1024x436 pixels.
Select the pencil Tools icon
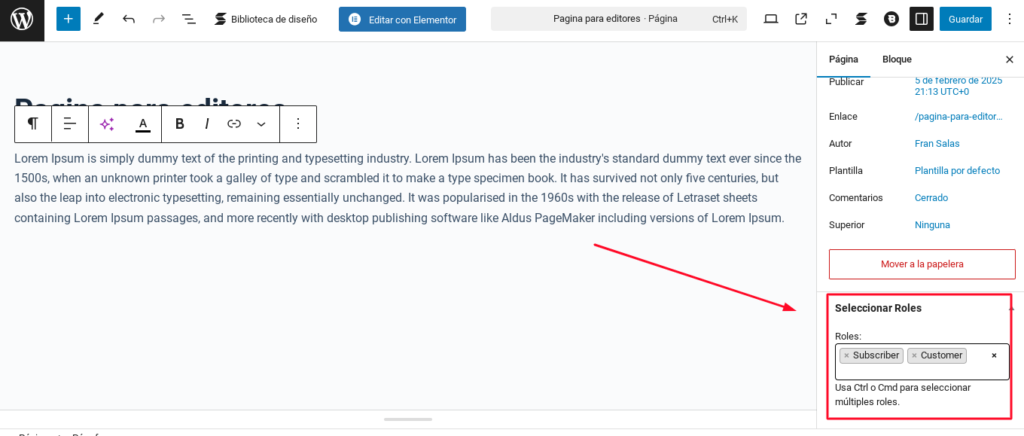point(99,20)
